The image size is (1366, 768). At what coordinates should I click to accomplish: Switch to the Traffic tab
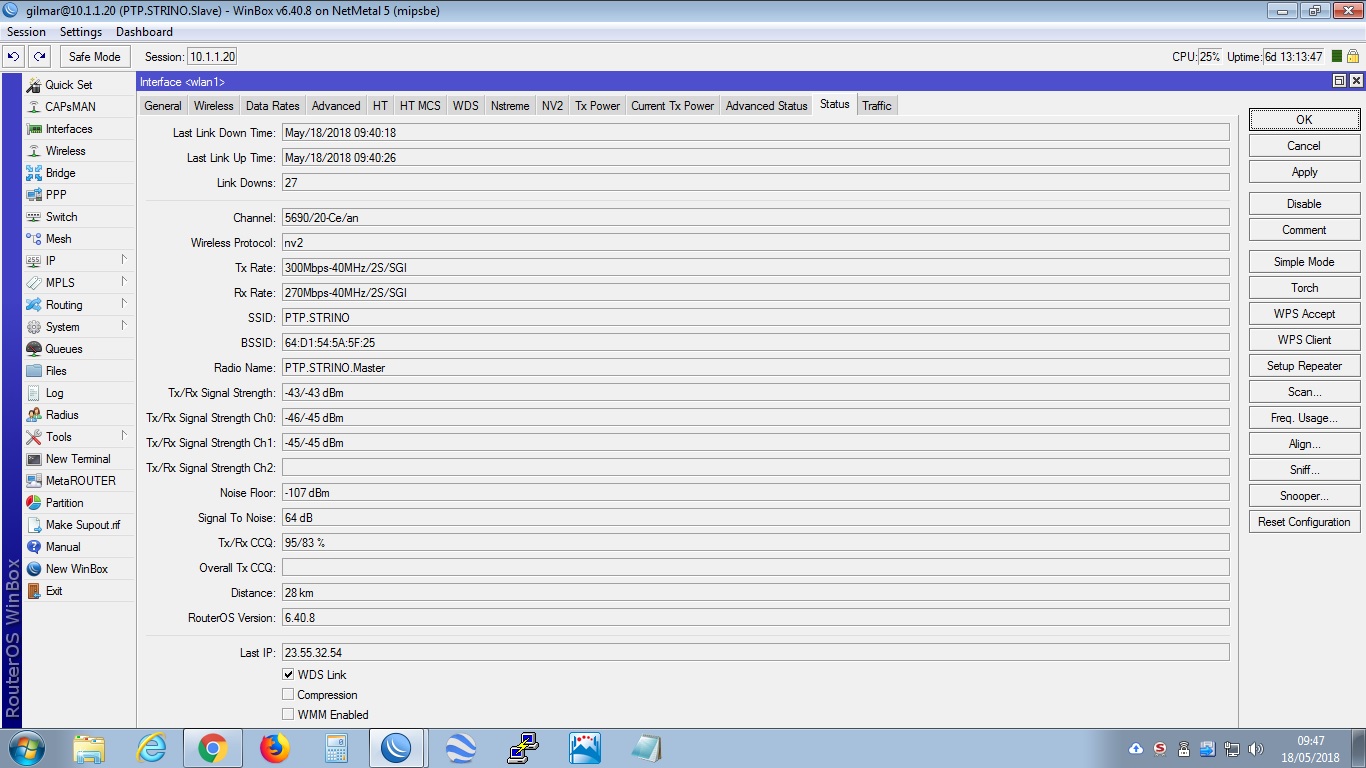(x=877, y=106)
